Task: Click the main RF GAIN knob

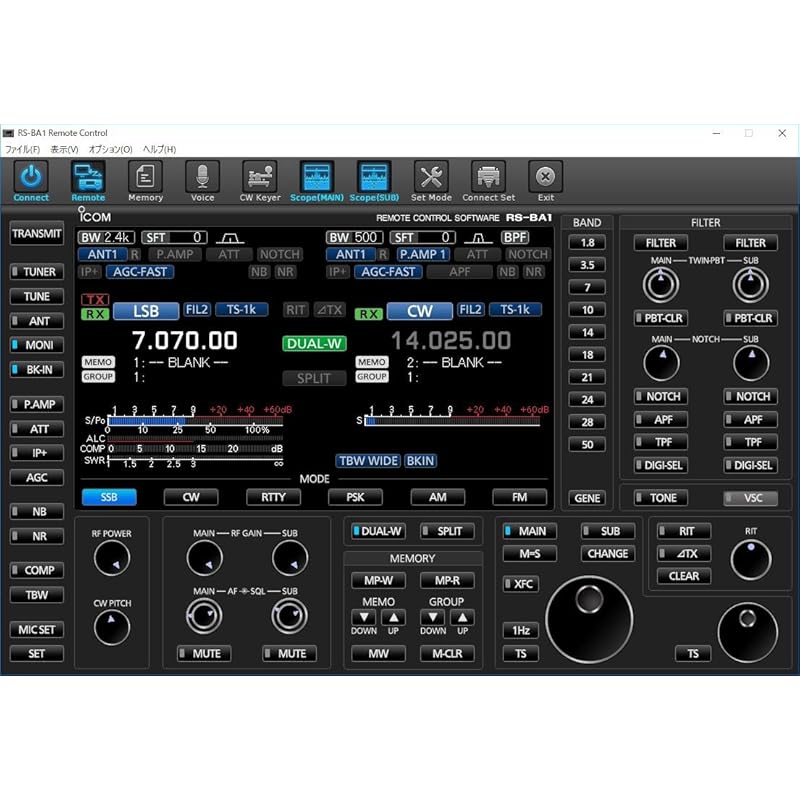Action: pos(205,558)
